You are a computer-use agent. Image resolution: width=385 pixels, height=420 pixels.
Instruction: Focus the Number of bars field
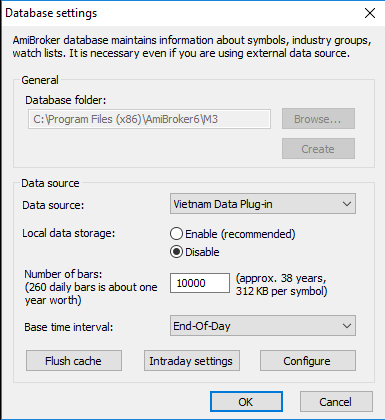(x=200, y=283)
